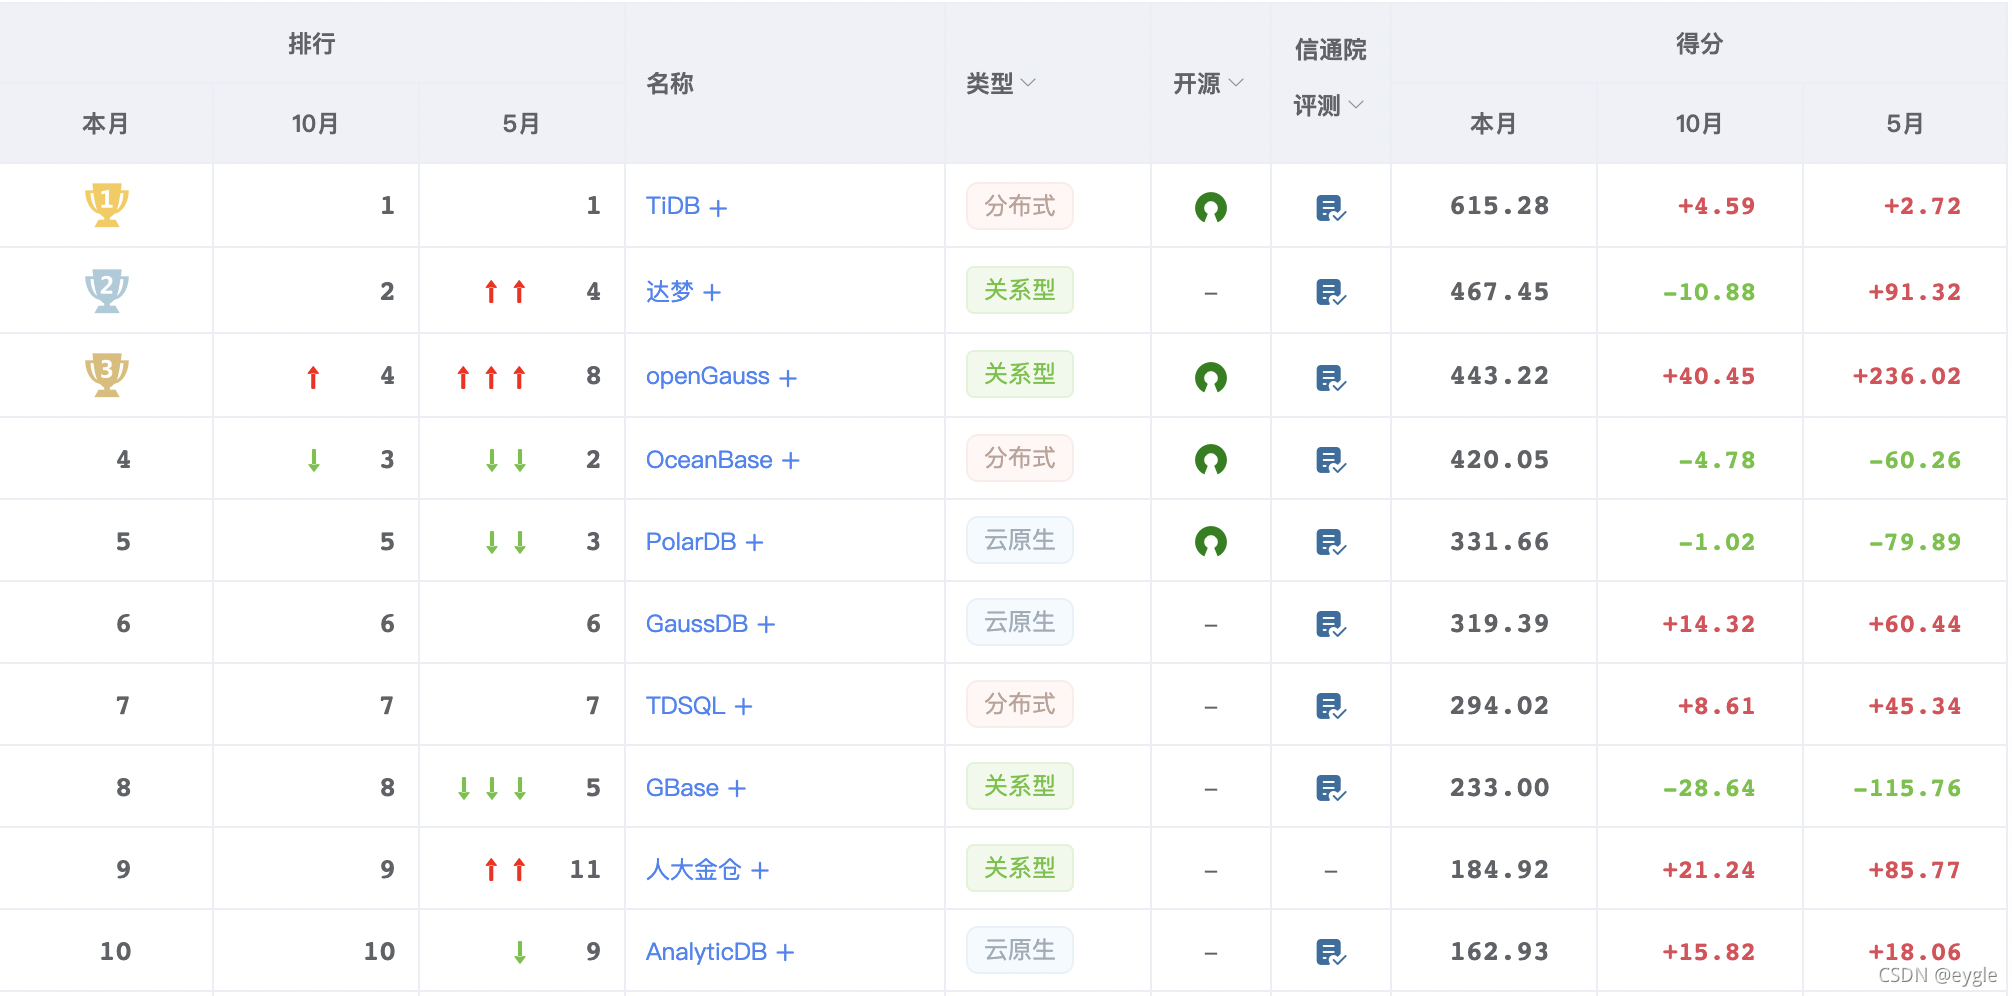Screen dimensions: 2012x996
Task: Click the 云原生 tag in GaussDB row
Action: click(1019, 622)
